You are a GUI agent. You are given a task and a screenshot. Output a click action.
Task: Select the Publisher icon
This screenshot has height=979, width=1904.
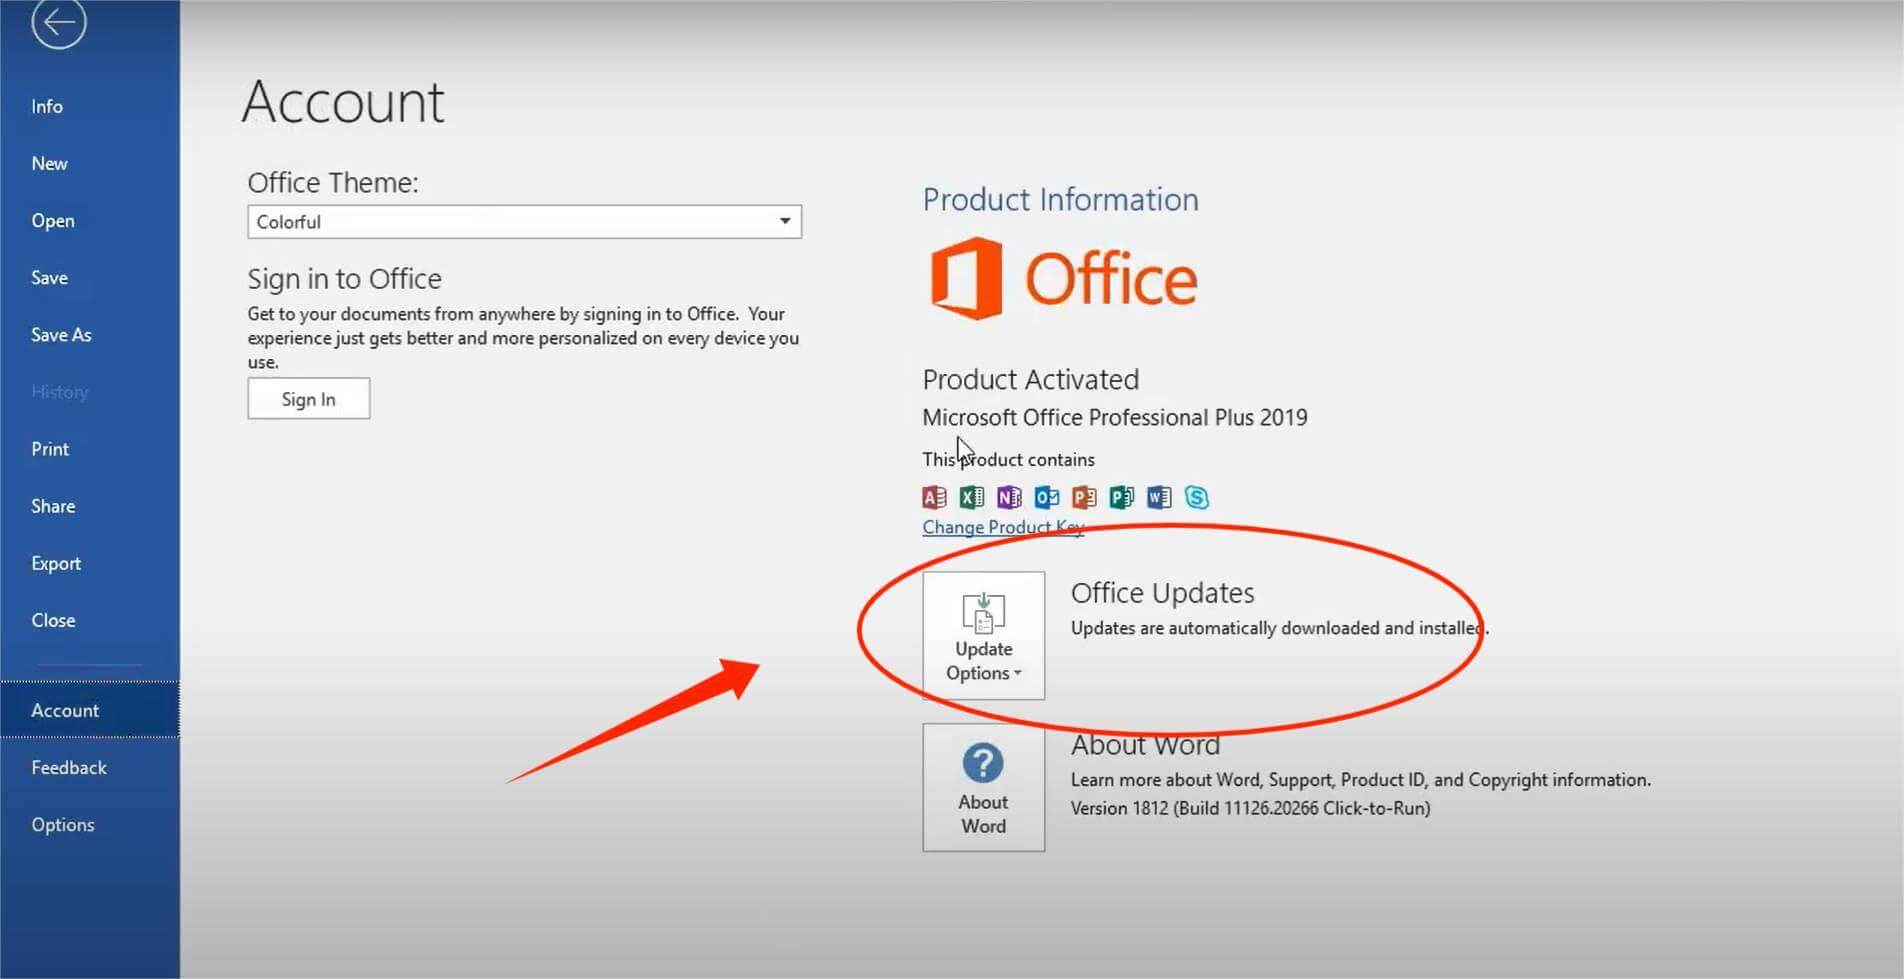[1121, 497]
